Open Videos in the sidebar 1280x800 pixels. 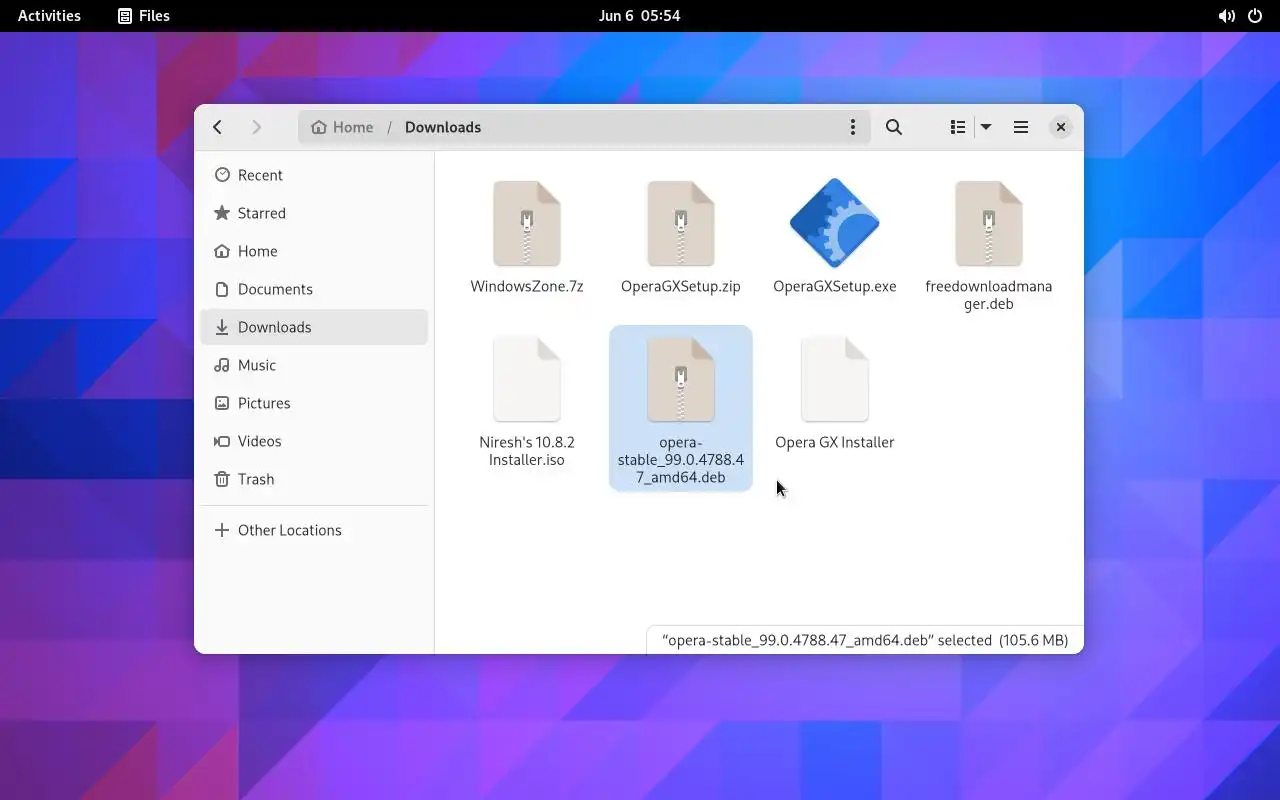pos(314,441)
